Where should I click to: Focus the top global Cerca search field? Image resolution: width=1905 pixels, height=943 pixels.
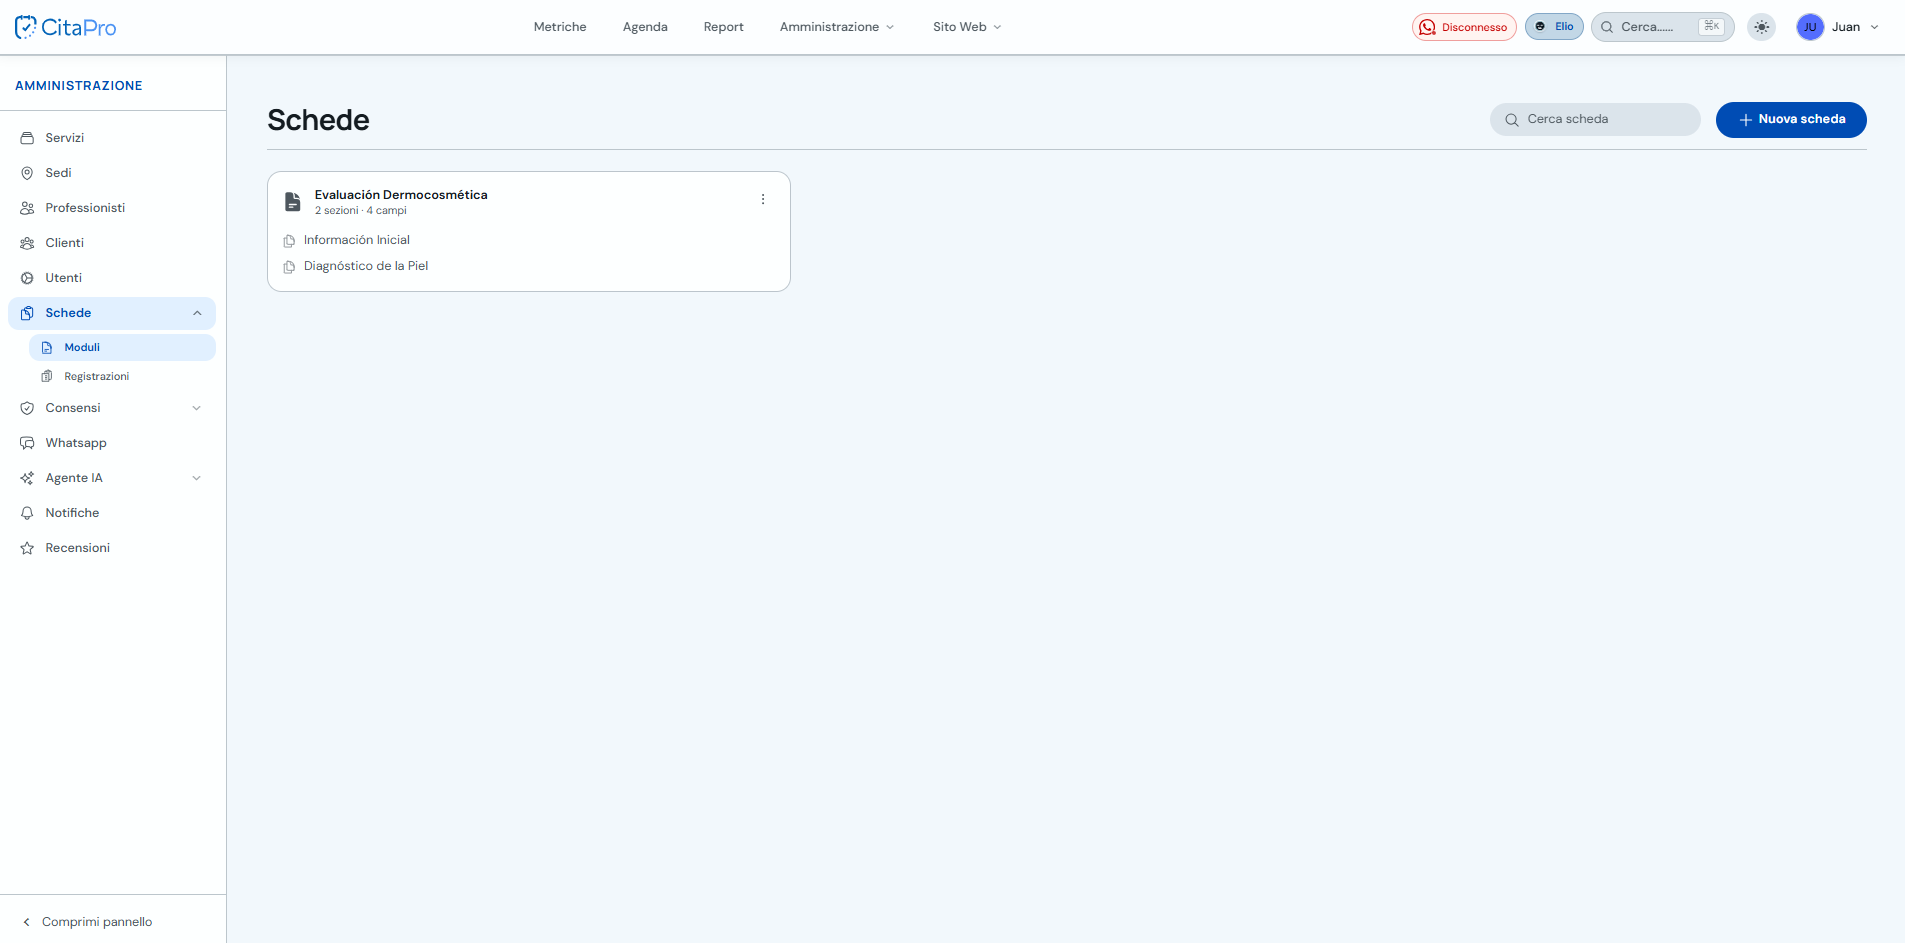(1662, 27)
